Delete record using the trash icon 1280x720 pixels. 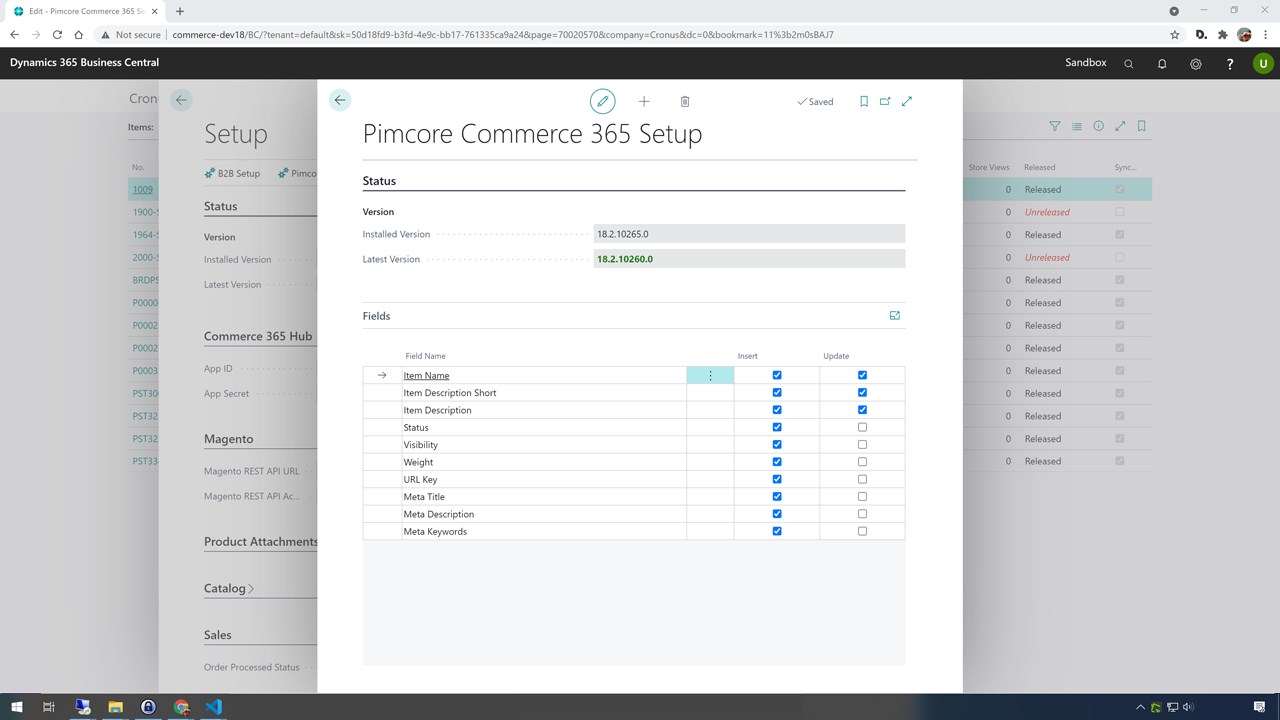coord(685,101)
